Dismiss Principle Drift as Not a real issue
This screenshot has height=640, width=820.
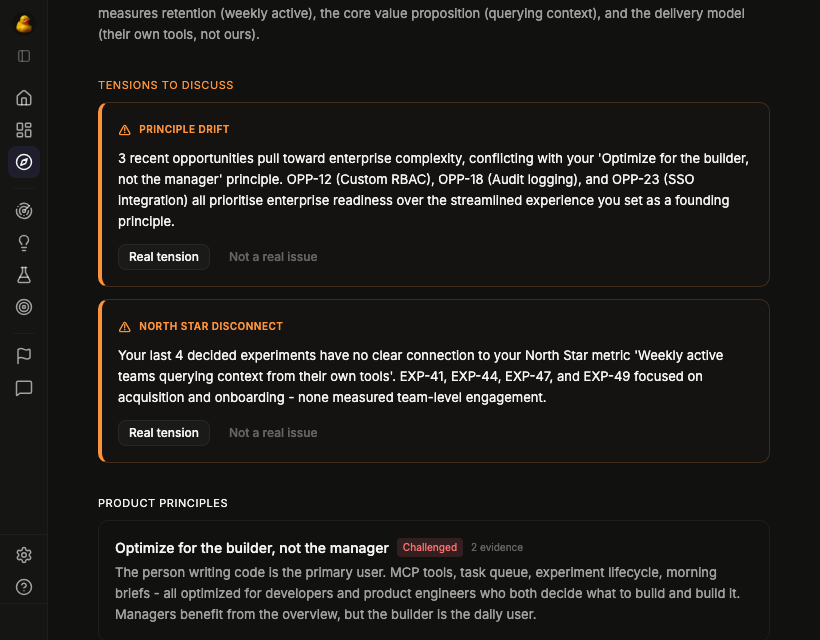272,257
